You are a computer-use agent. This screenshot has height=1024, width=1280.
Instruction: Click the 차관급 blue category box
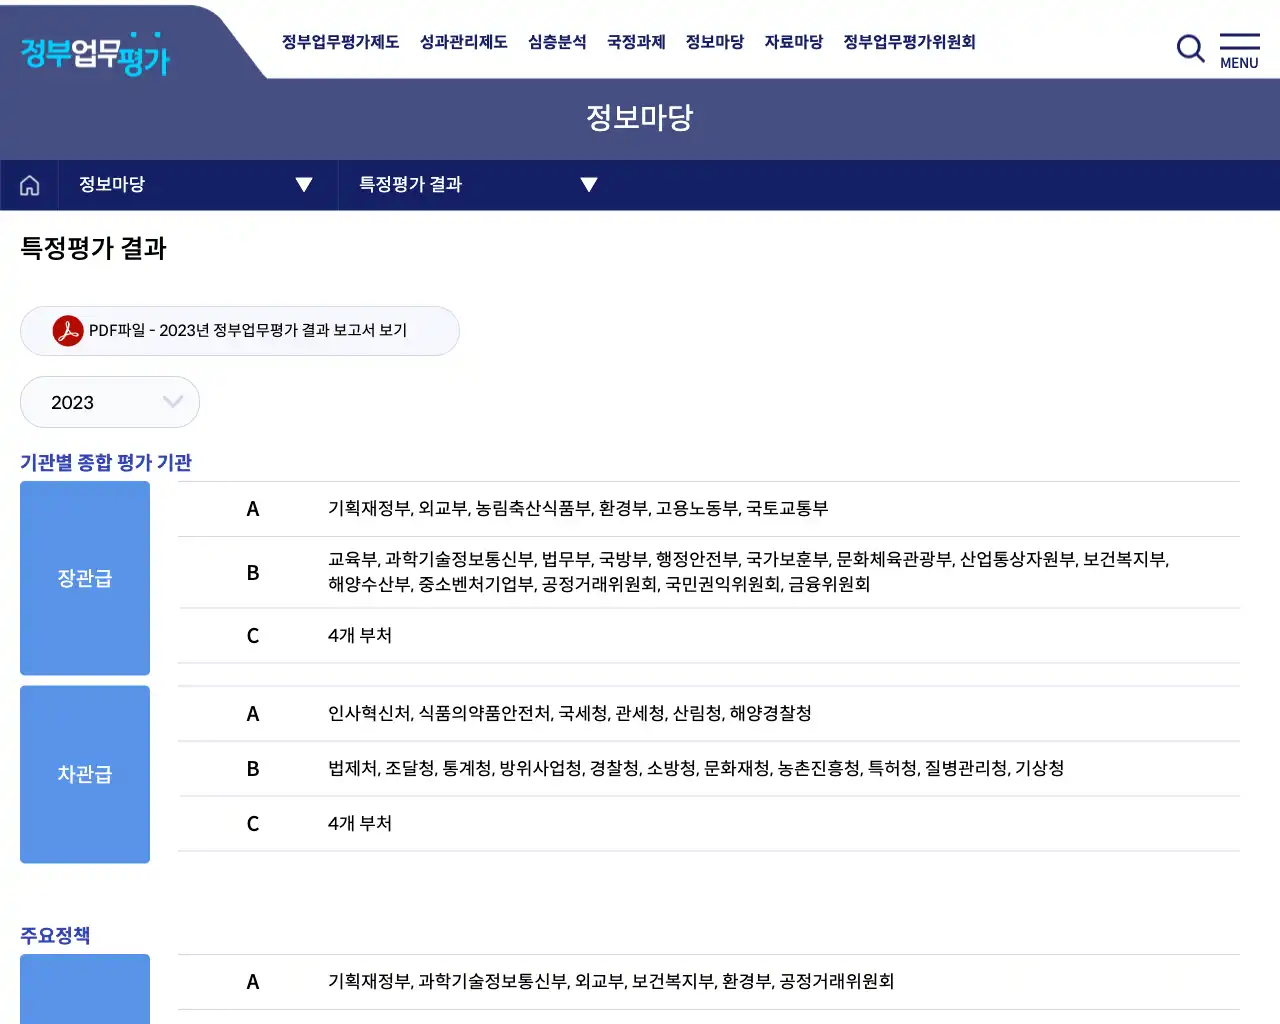point(85,774)
